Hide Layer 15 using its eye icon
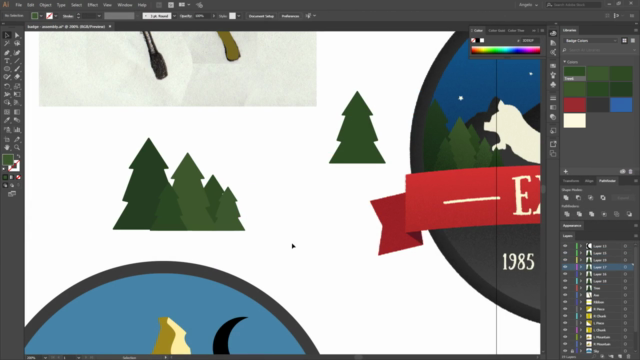The width and height of the screenshot is (640, 360). tap(565, 253)
